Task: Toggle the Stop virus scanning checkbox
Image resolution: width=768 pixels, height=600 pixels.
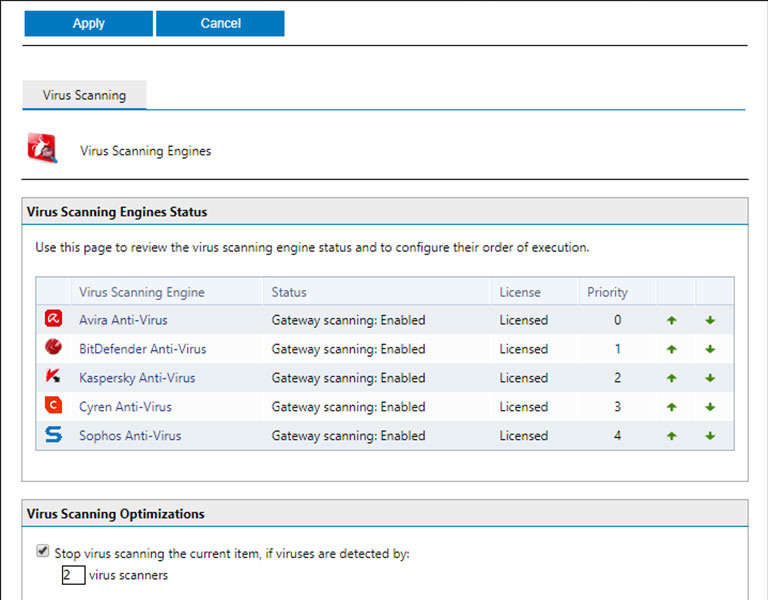Action: point(43,551)
